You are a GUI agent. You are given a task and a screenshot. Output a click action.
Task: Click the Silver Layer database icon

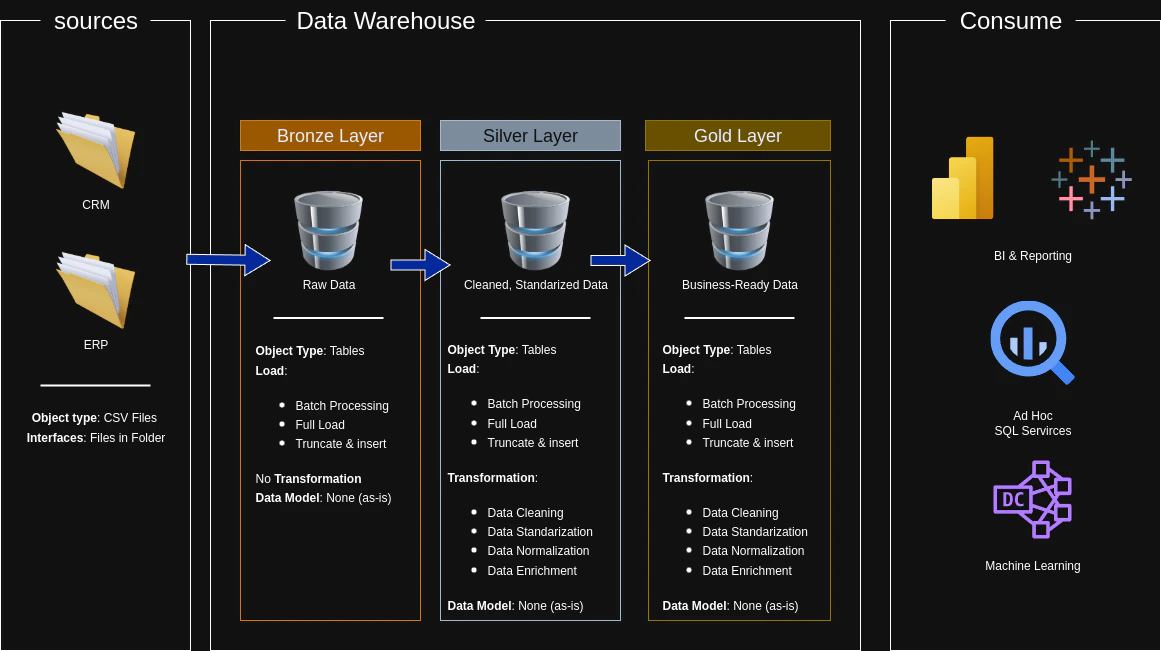(x=533, y=230)
